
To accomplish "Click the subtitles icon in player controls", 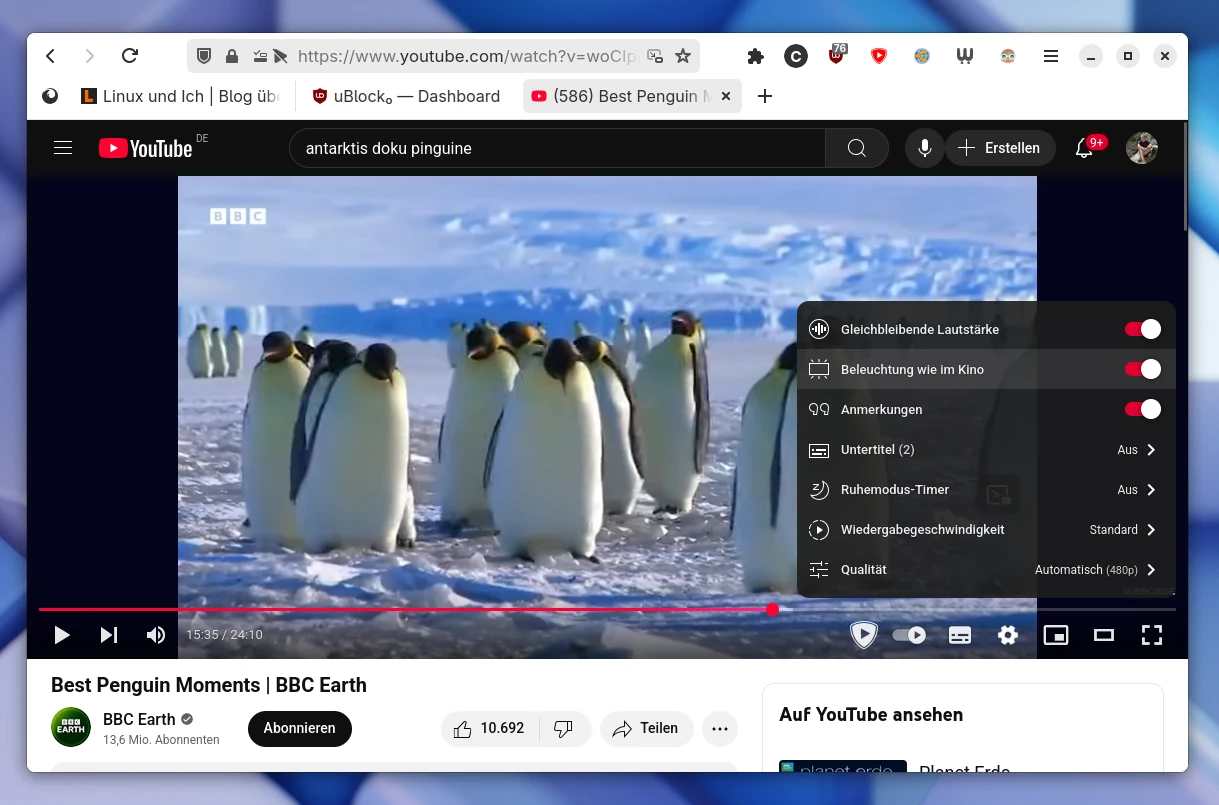I will 959,635.
